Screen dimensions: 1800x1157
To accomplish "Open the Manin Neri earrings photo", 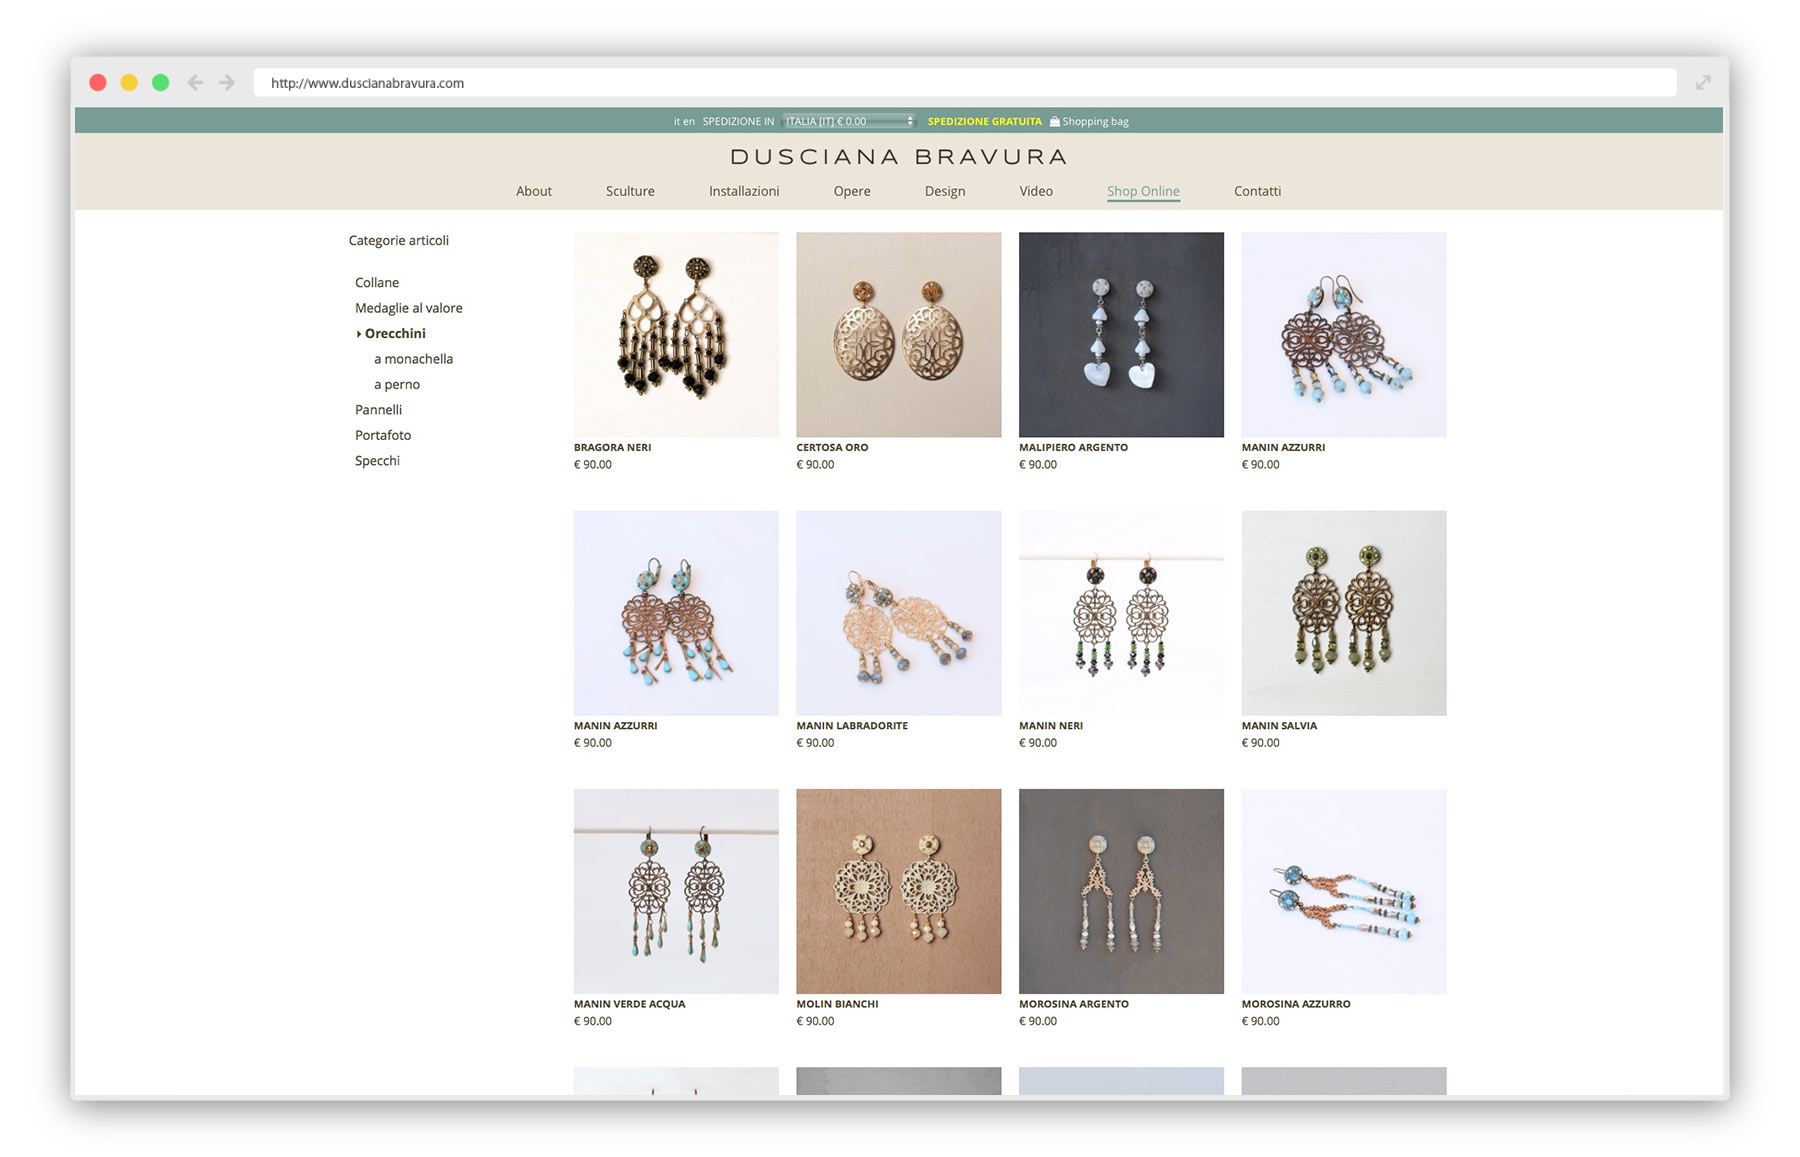I will pos(1121,613).
